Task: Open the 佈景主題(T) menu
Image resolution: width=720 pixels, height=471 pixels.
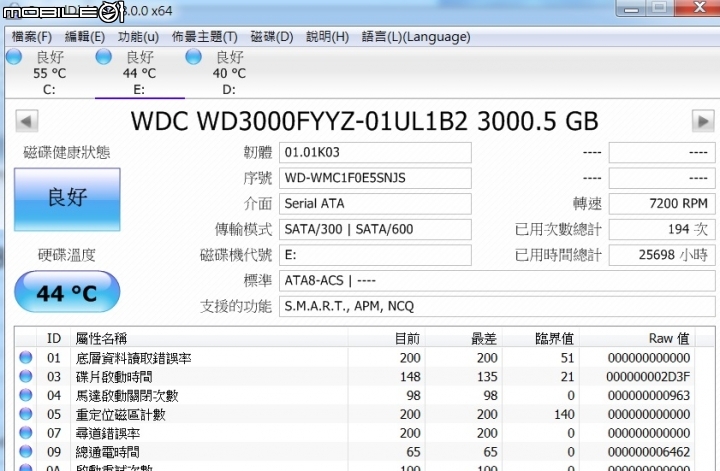Action: click(x=204, y=37)
